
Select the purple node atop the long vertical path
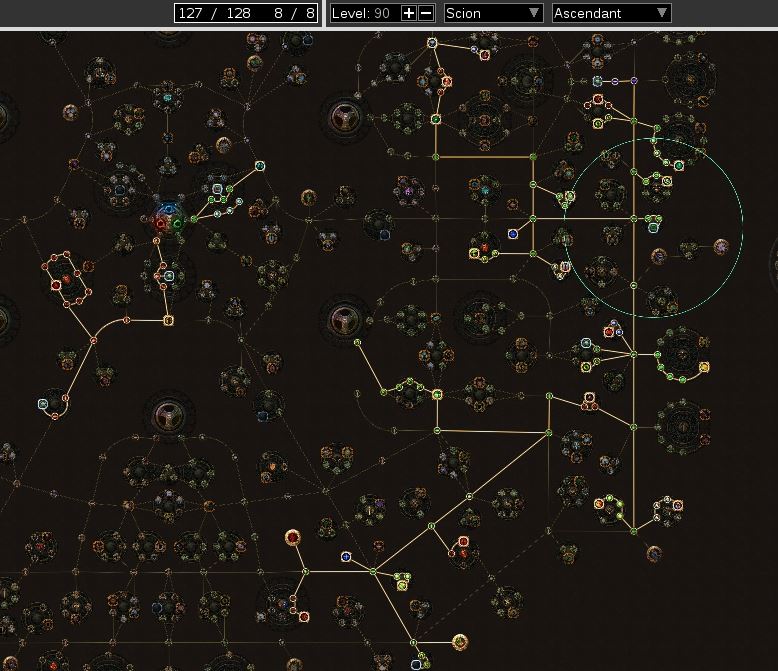tap(634, 80)
